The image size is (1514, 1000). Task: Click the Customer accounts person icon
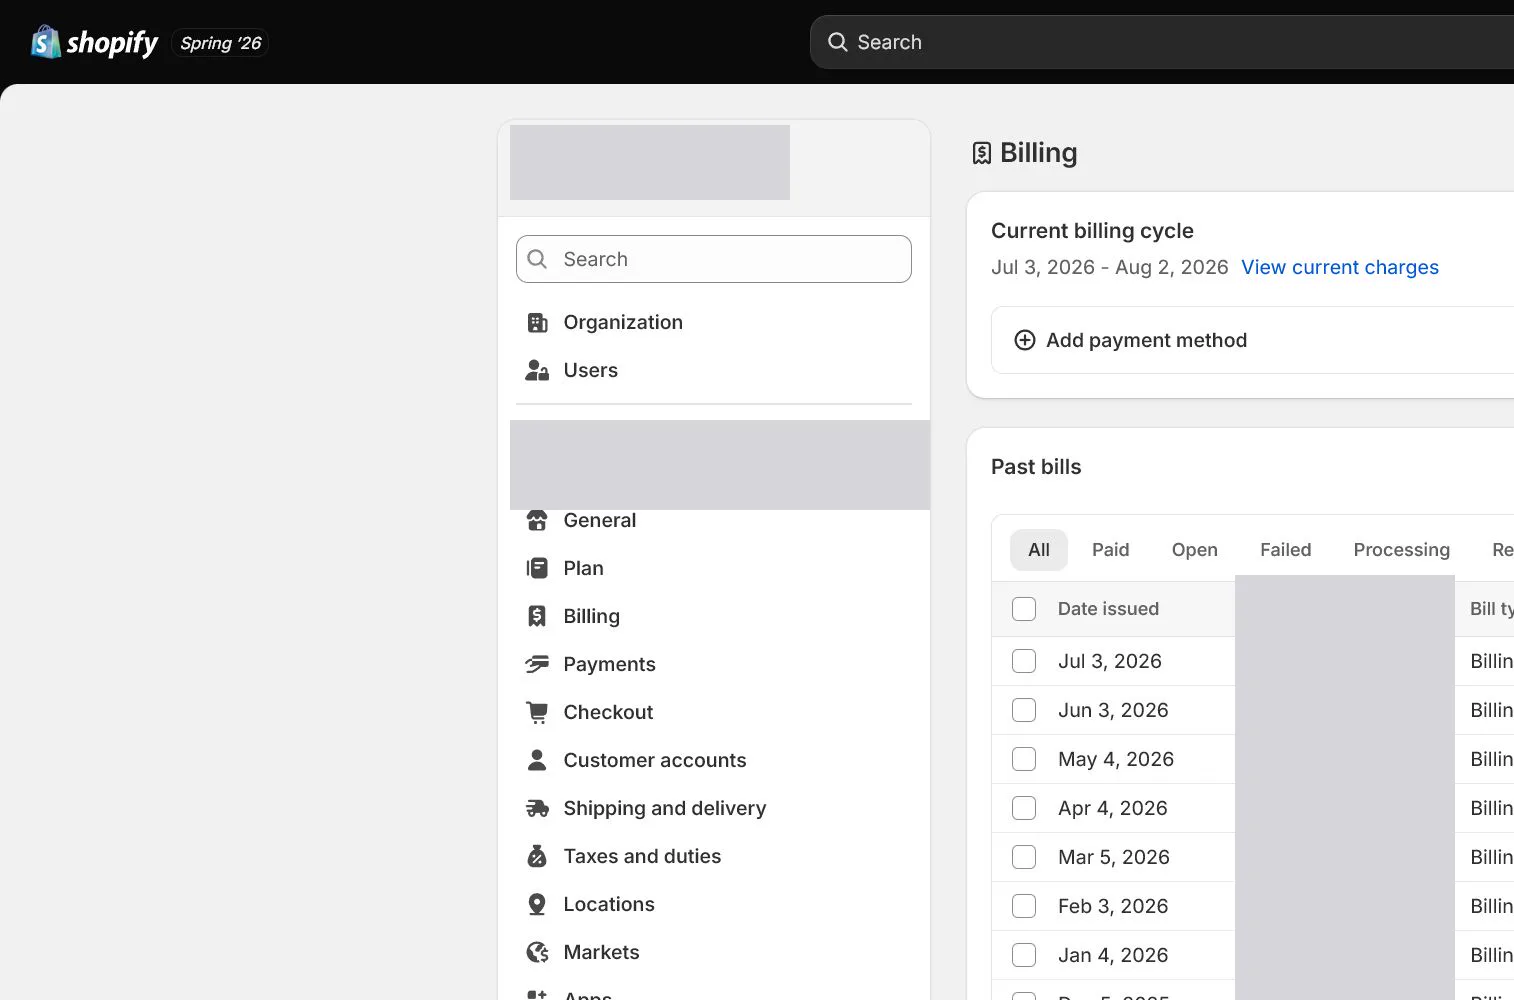(x=537, y=760)
